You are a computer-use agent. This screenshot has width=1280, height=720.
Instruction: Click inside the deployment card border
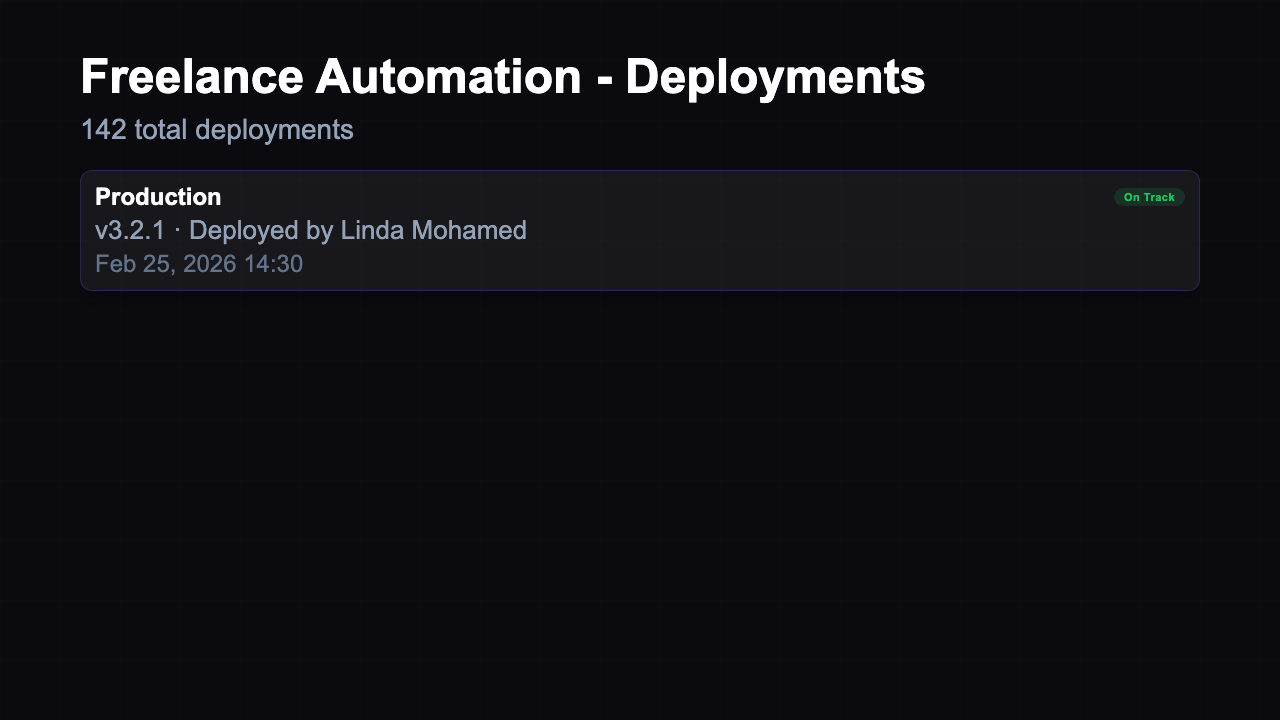click(x=640, y=230)
